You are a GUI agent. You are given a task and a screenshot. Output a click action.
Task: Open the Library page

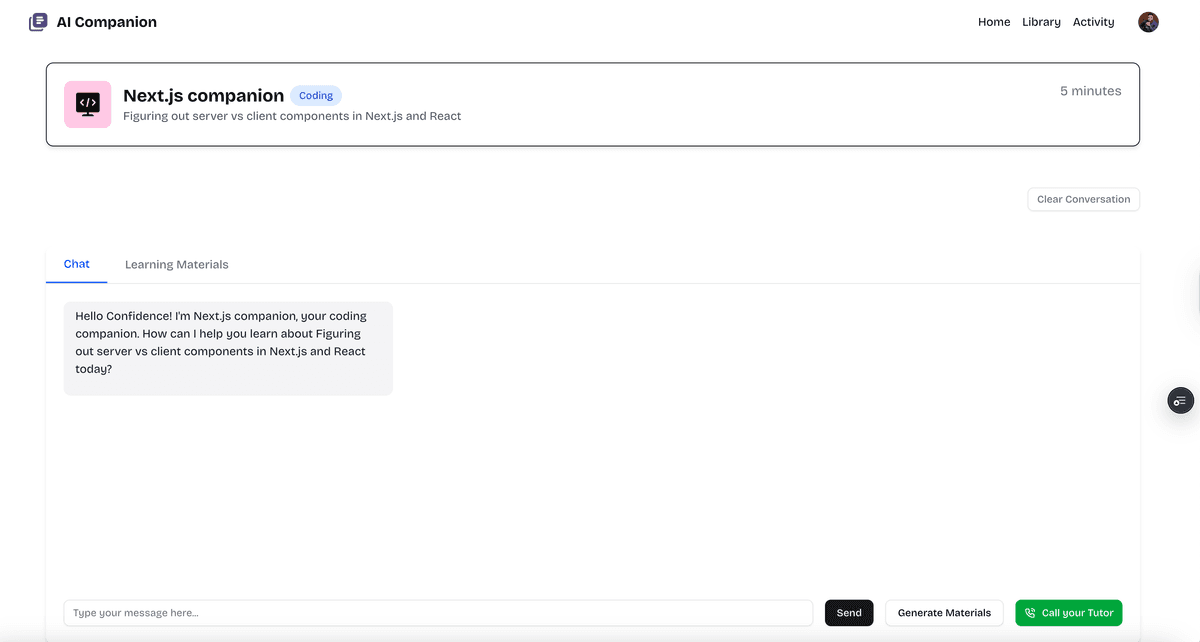1041,22
